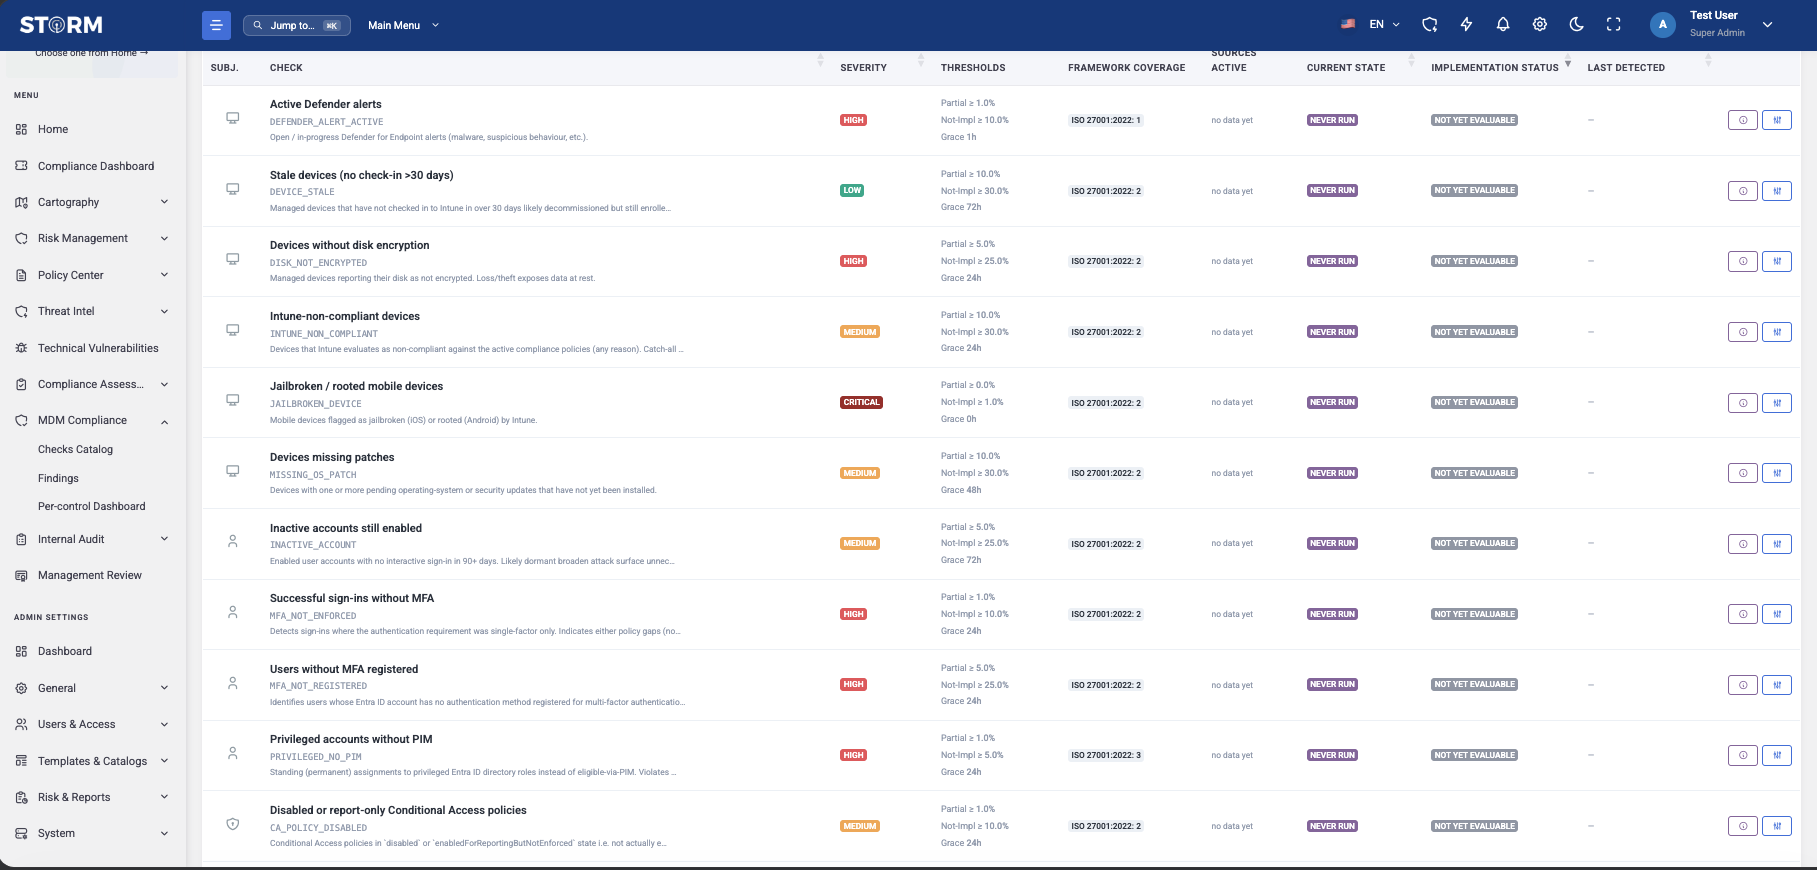
Task: Open the Main Menu dropdown
Action: [x=404, y=25]
